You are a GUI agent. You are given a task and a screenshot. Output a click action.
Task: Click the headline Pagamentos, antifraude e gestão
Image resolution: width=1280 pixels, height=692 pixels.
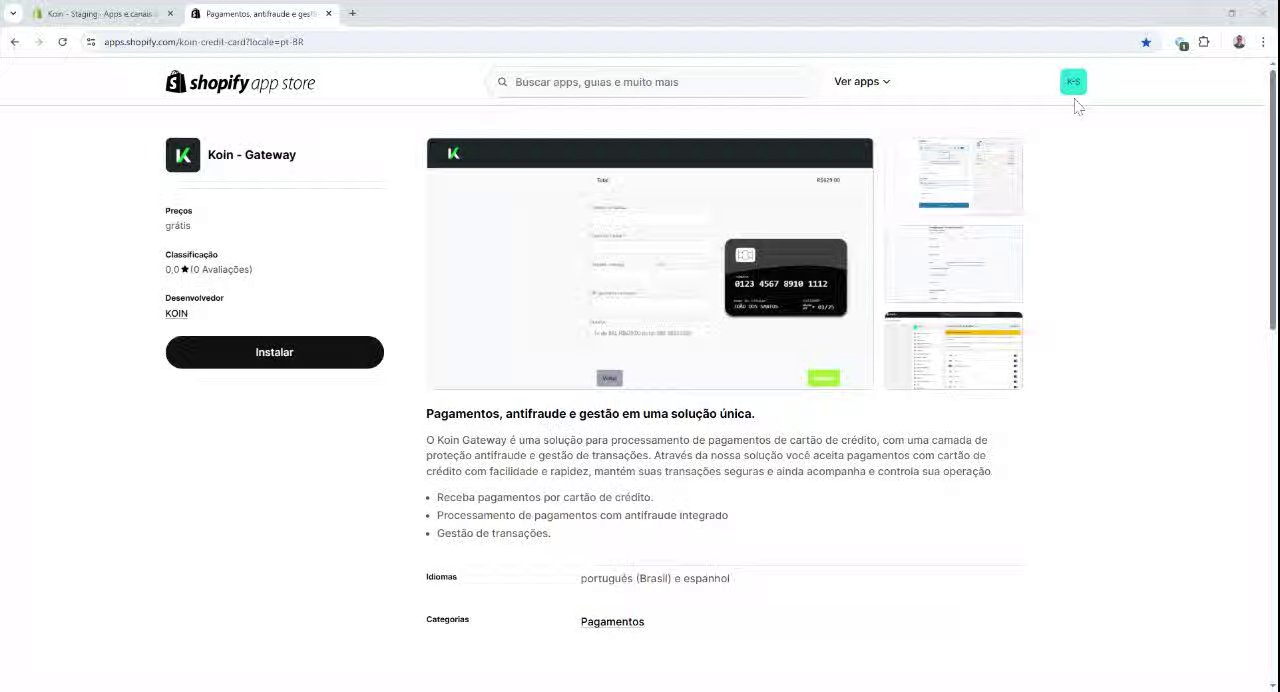click(x=590, y=414)
